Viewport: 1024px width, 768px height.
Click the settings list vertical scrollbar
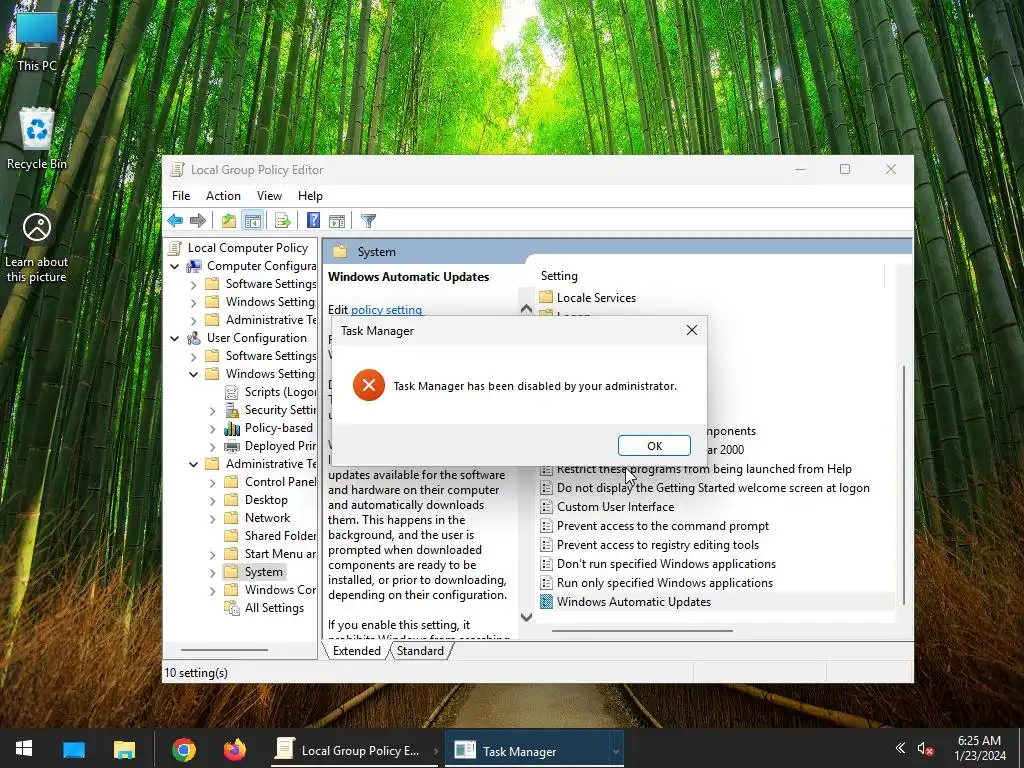point(904,485)
